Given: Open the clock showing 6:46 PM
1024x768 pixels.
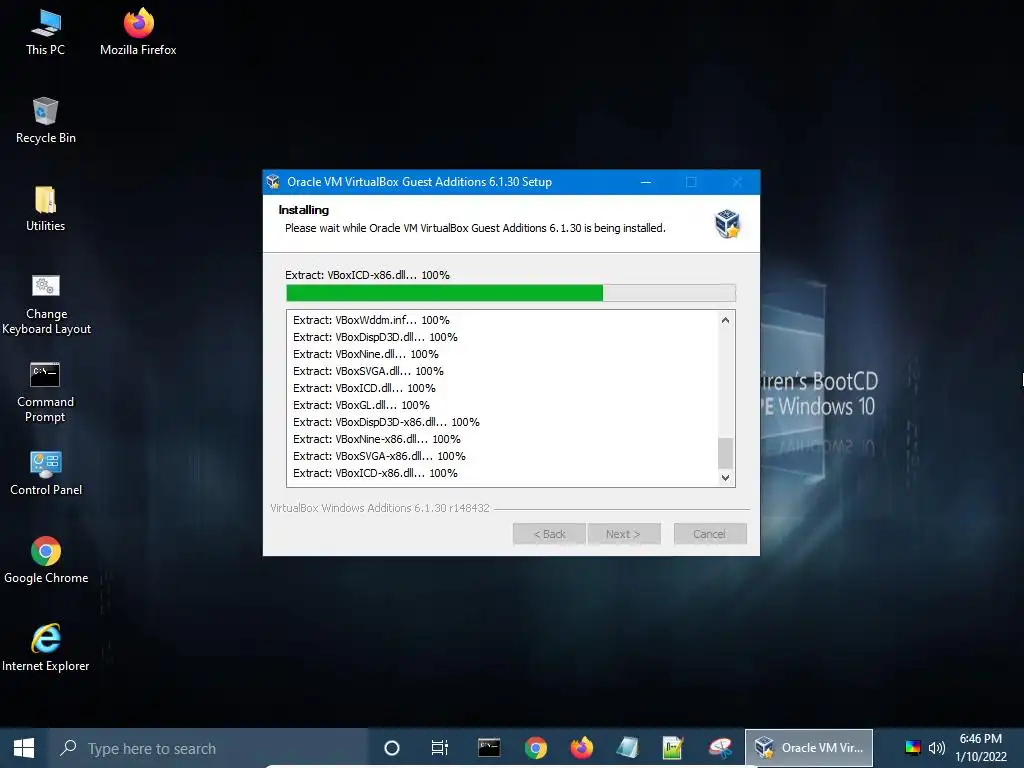Looking at the screenshot, I should point(980,748).
